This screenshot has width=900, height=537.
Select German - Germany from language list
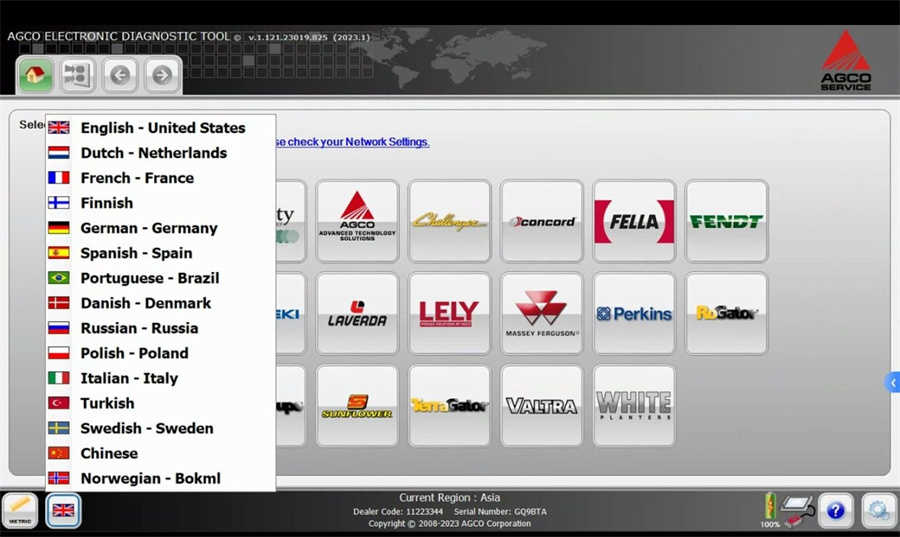148,228
